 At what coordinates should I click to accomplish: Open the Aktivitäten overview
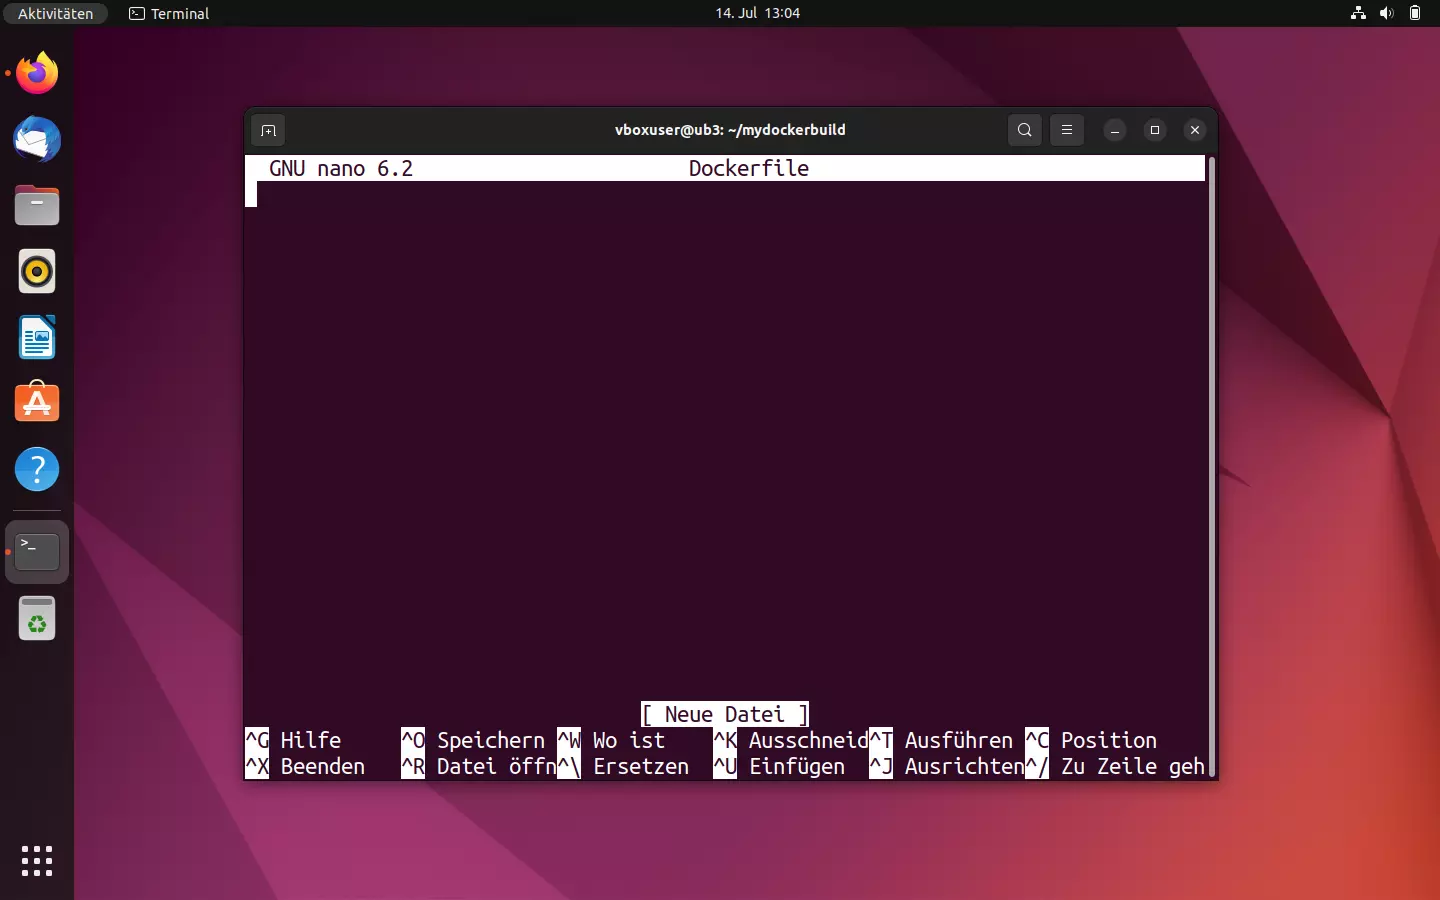click(55, 13)
